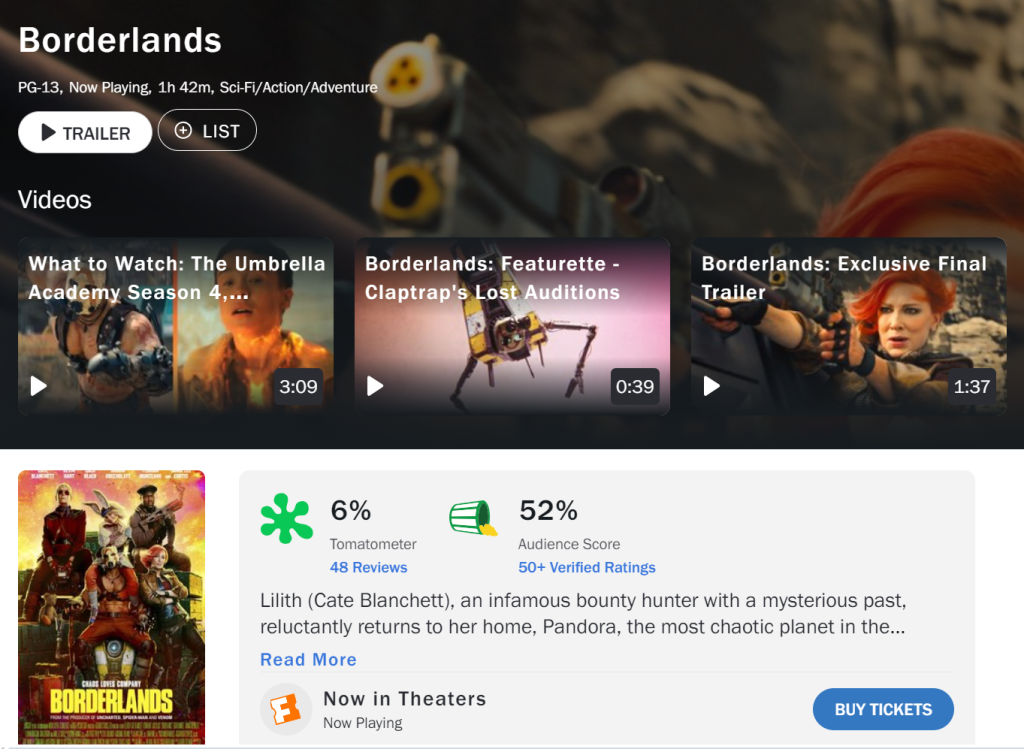Image resolution: width=1024 pixels, height=749 pixels.
Task: Click the 6% Tomatometer score
Action: (x=351, y=511)
